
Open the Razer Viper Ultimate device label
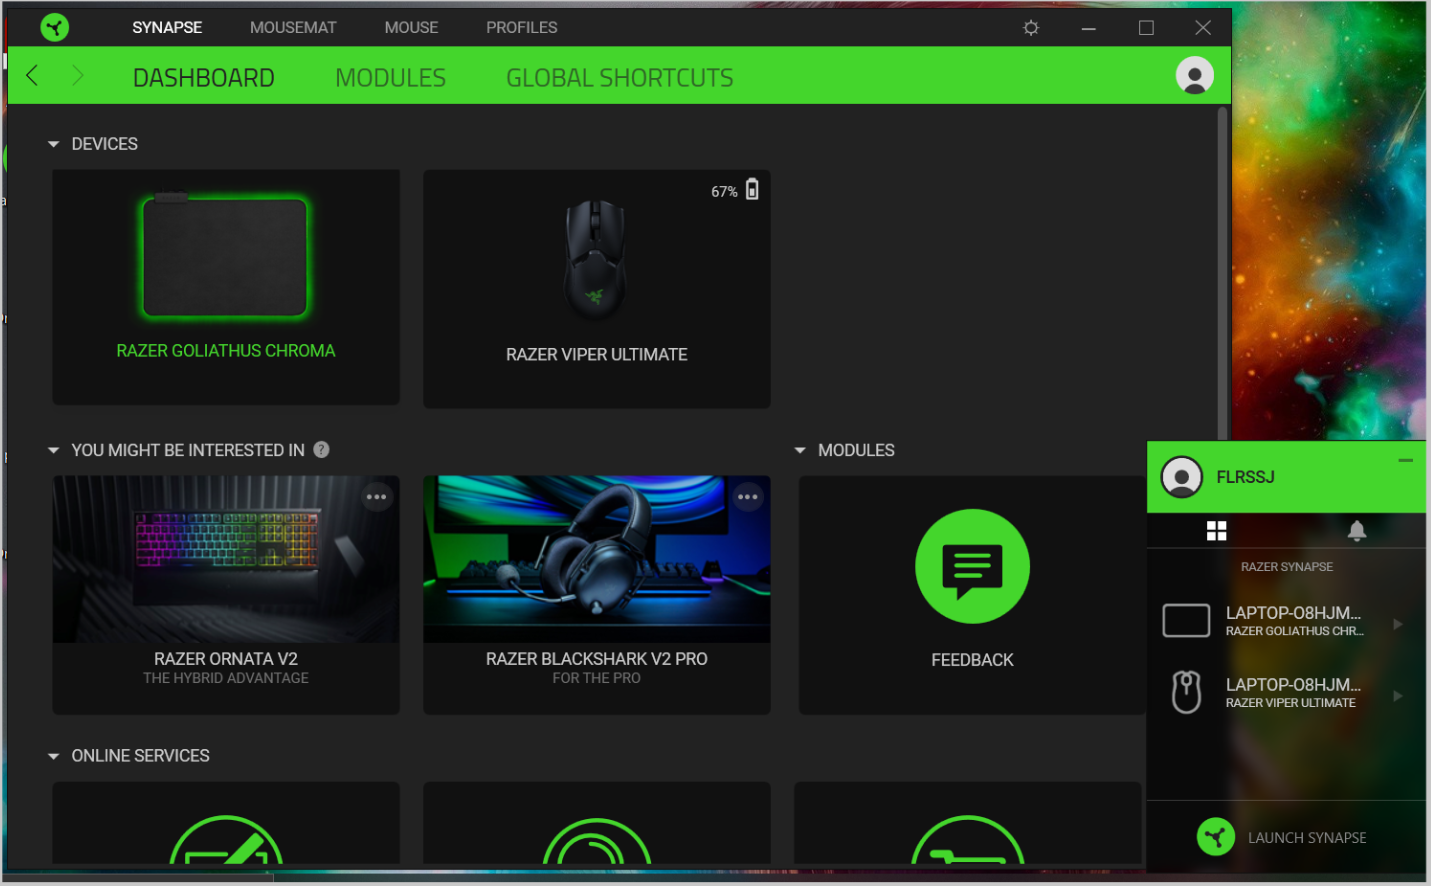(x=597, y=355)
